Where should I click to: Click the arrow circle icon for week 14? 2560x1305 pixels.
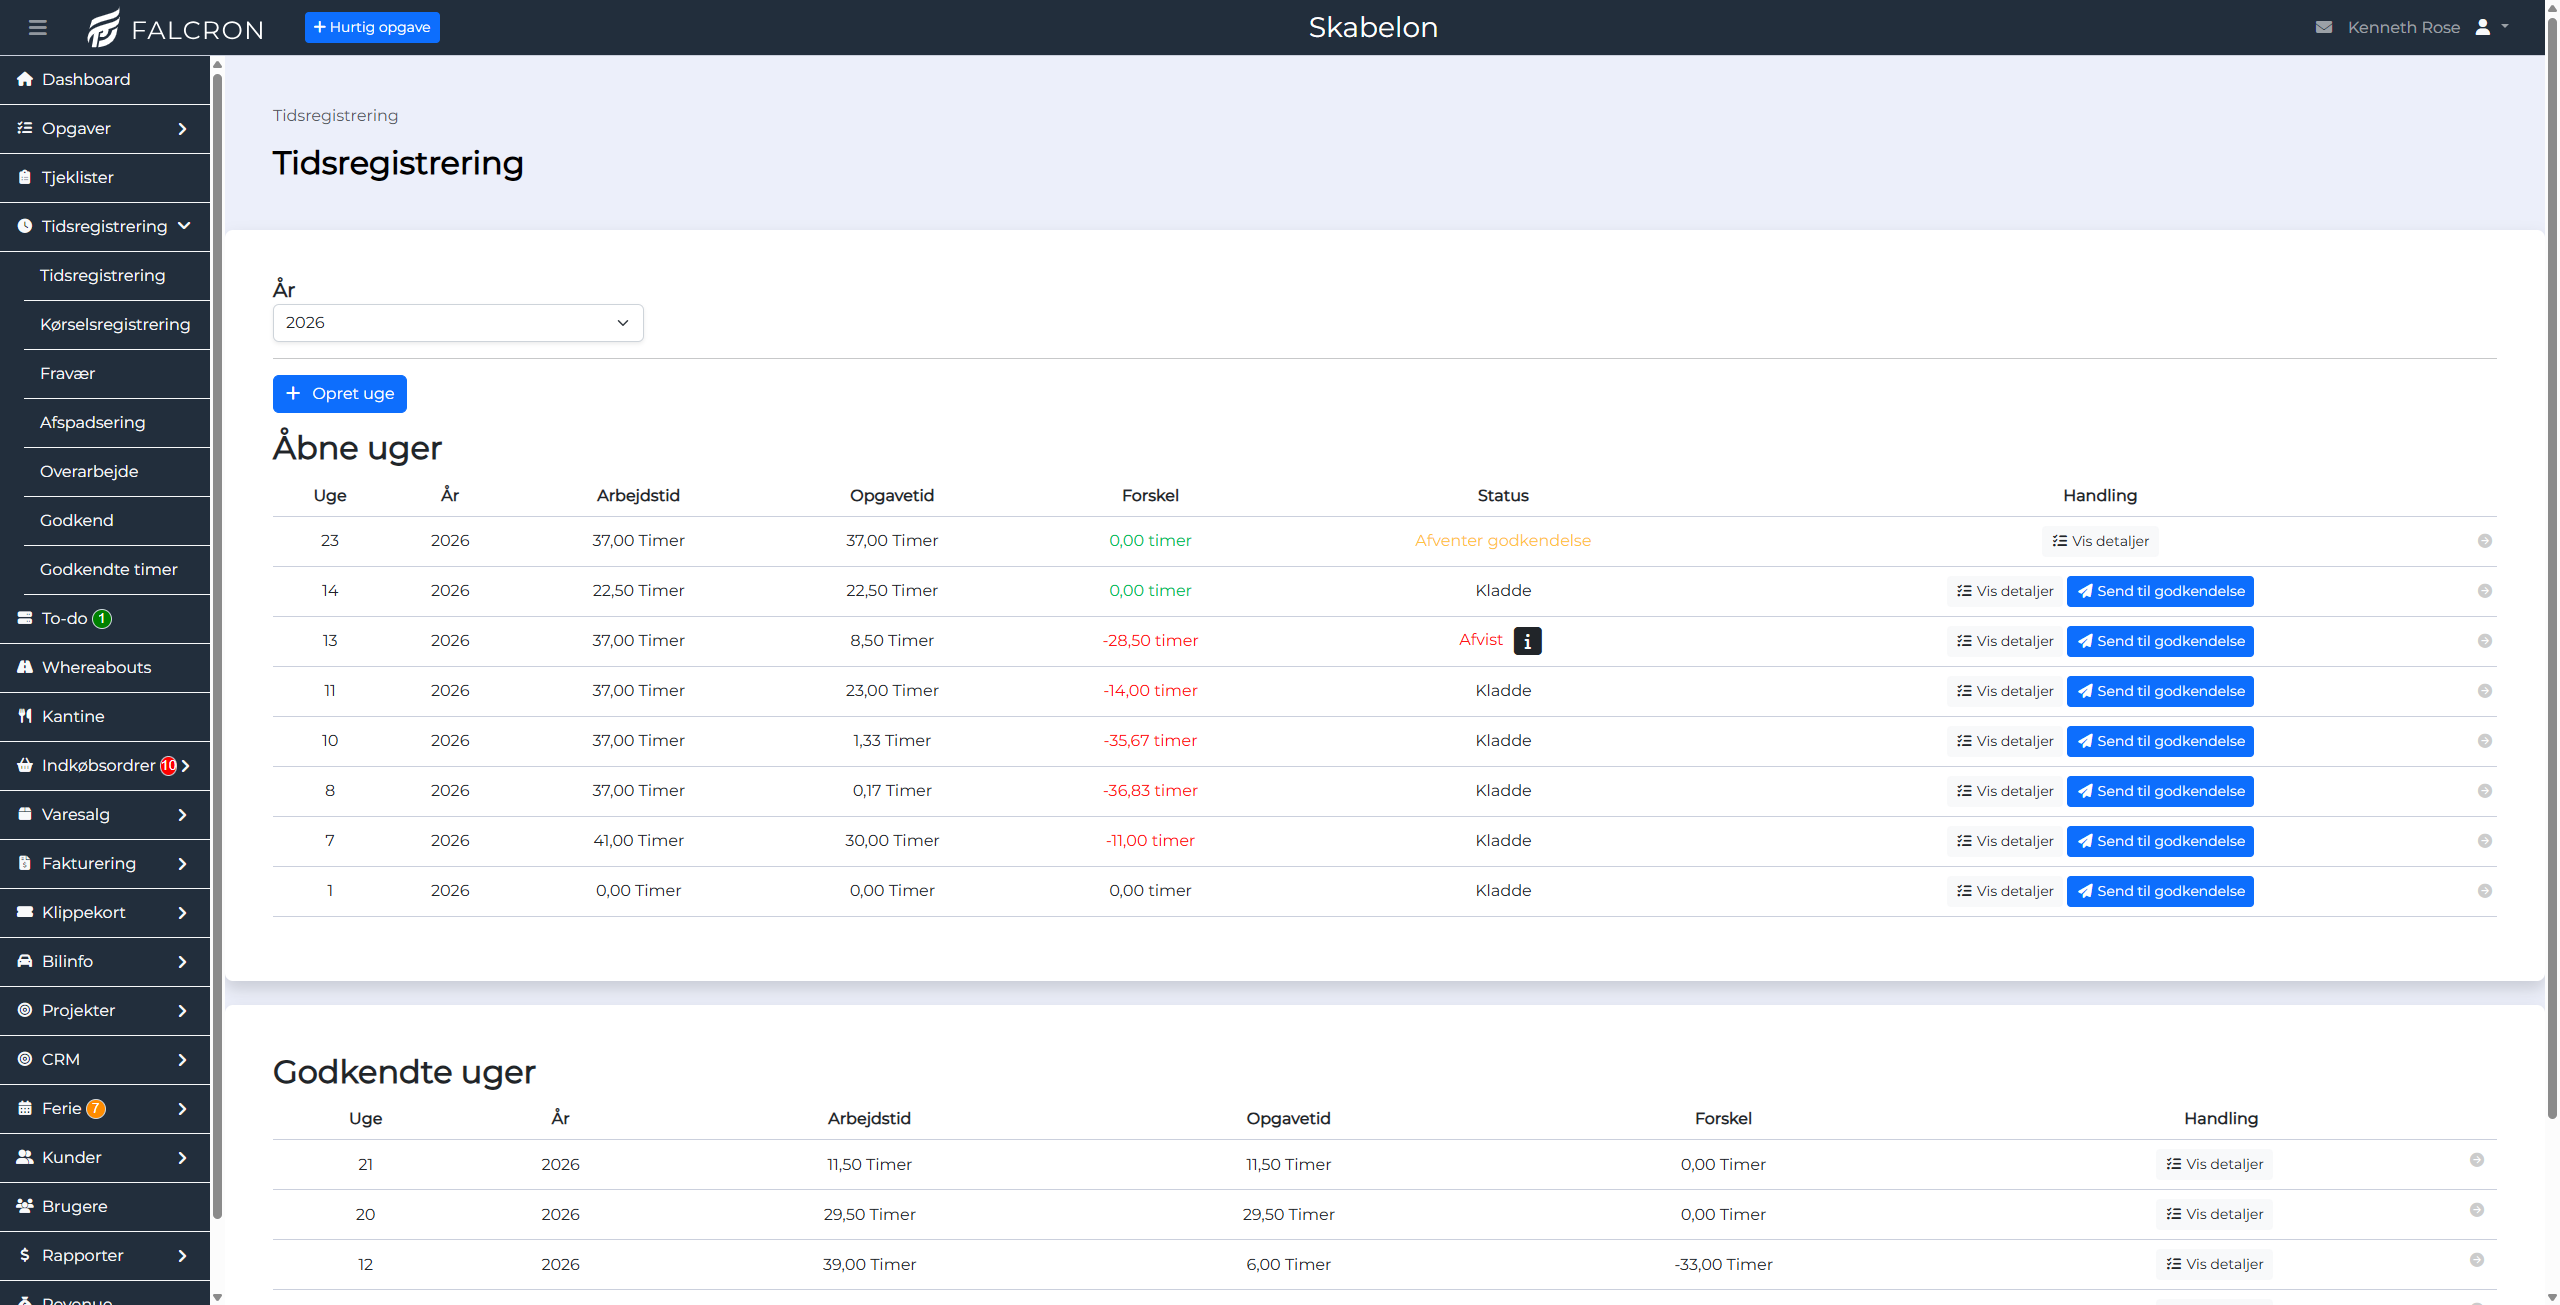[2484, 591]
